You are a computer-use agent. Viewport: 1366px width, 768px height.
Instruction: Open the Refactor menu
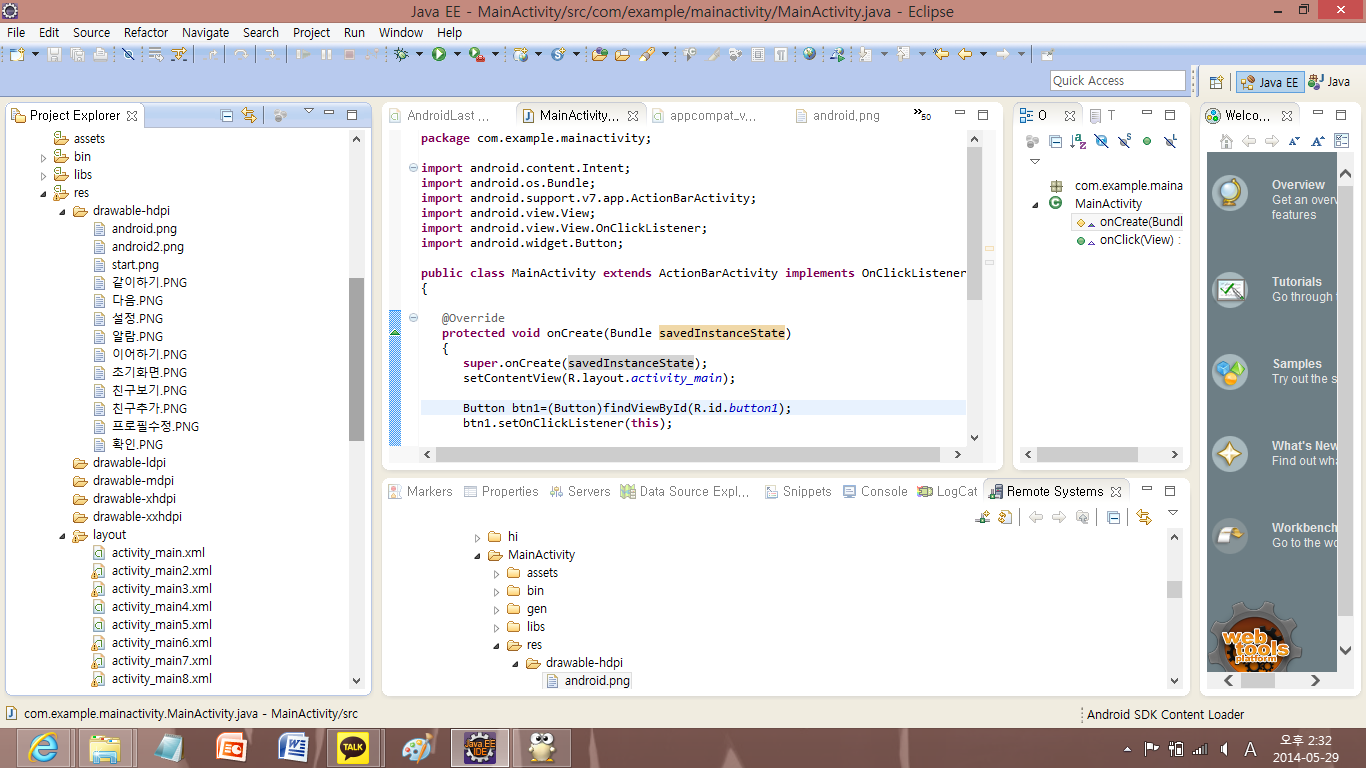146,32
